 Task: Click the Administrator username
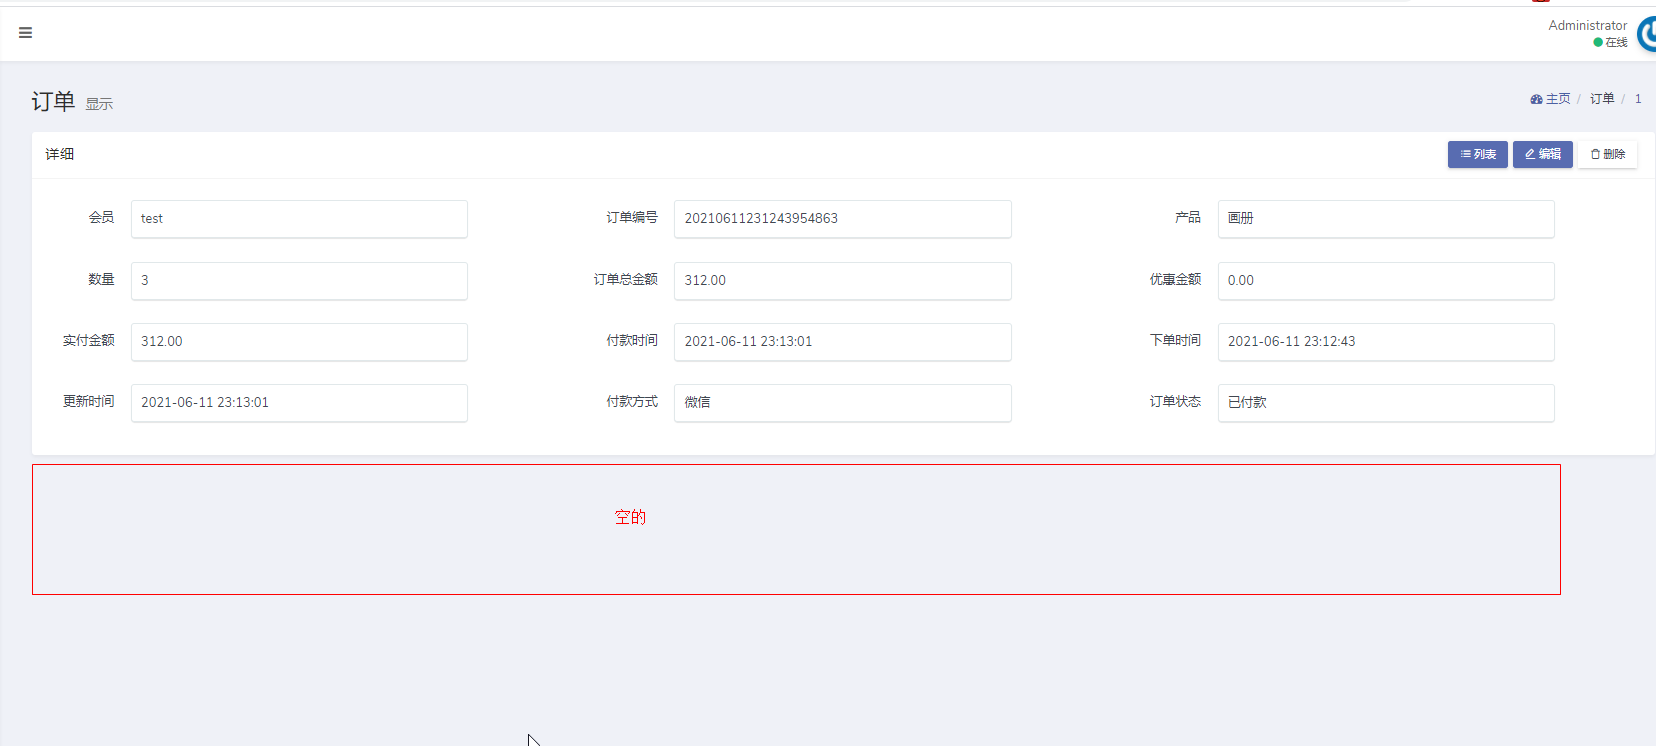(x=1587, y=26)
